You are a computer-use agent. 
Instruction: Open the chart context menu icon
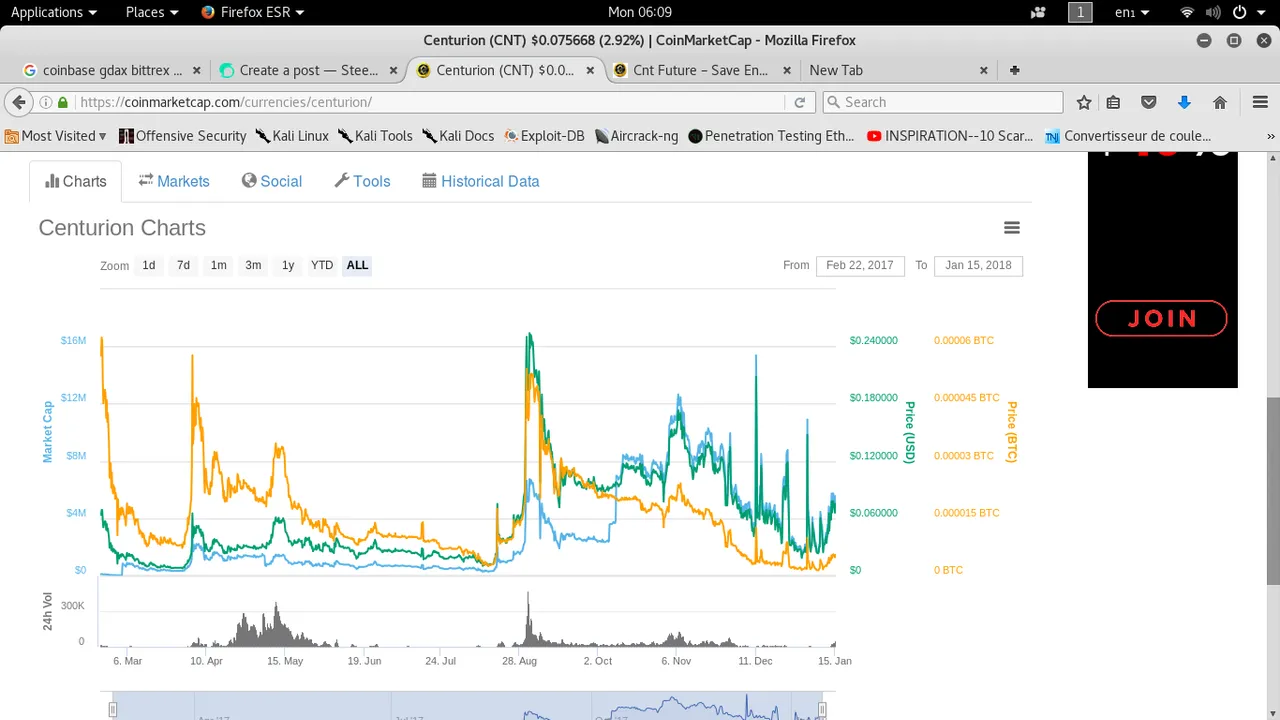(x=1012, y=228)
